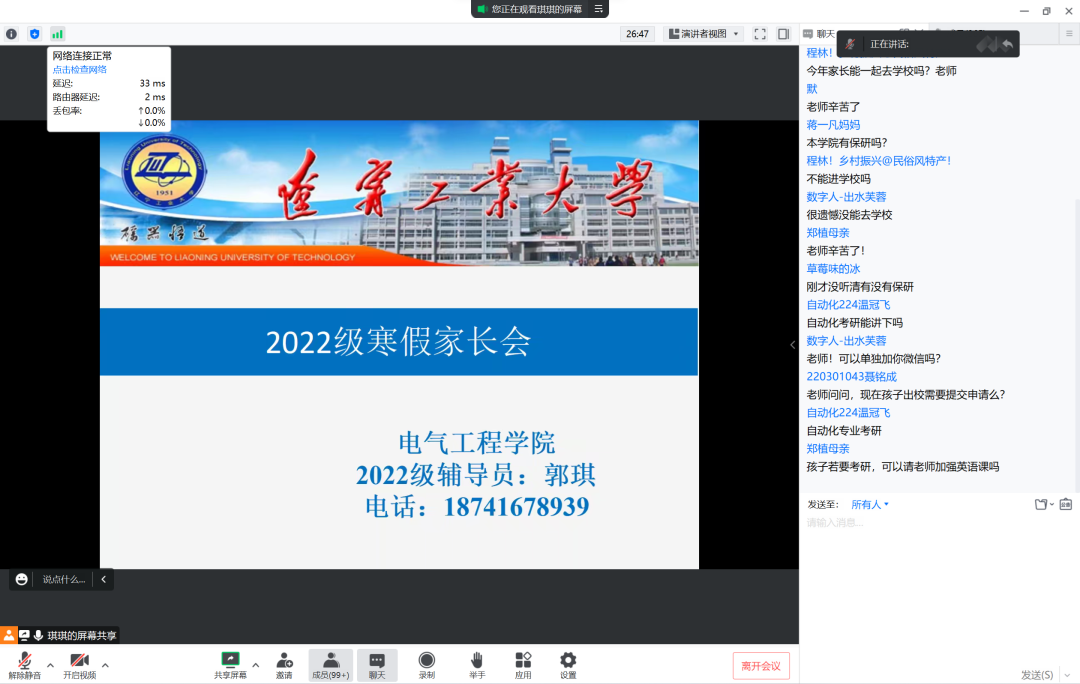The width and height of the screenshot is (1080, 684).
Task: Select message 本学院有保研吗？
Action: click(x=847, y=143)
